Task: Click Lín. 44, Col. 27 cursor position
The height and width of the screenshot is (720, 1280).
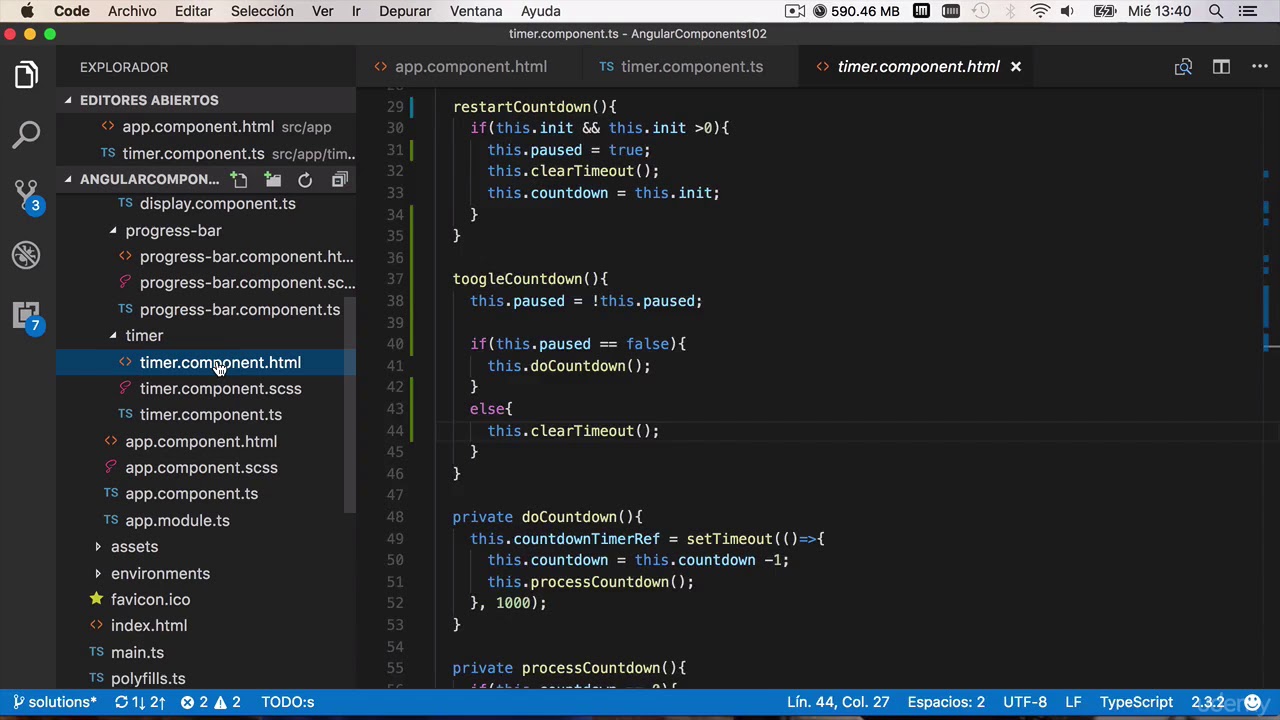Action: (x=838, y=702)
